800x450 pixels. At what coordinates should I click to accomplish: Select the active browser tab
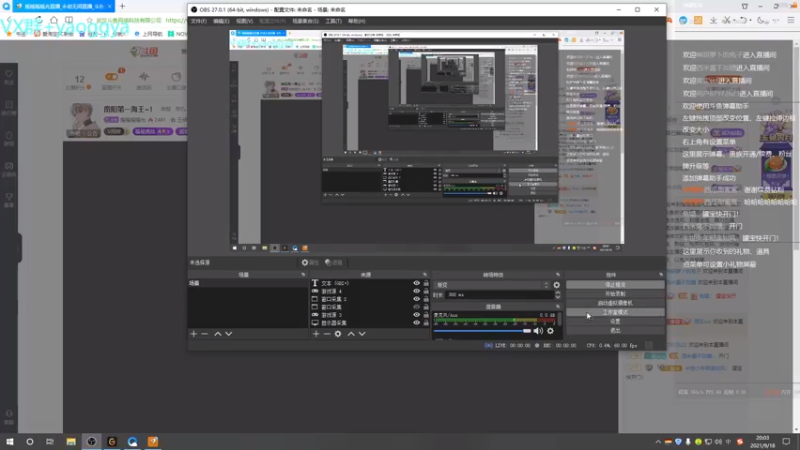click(64, 6)
